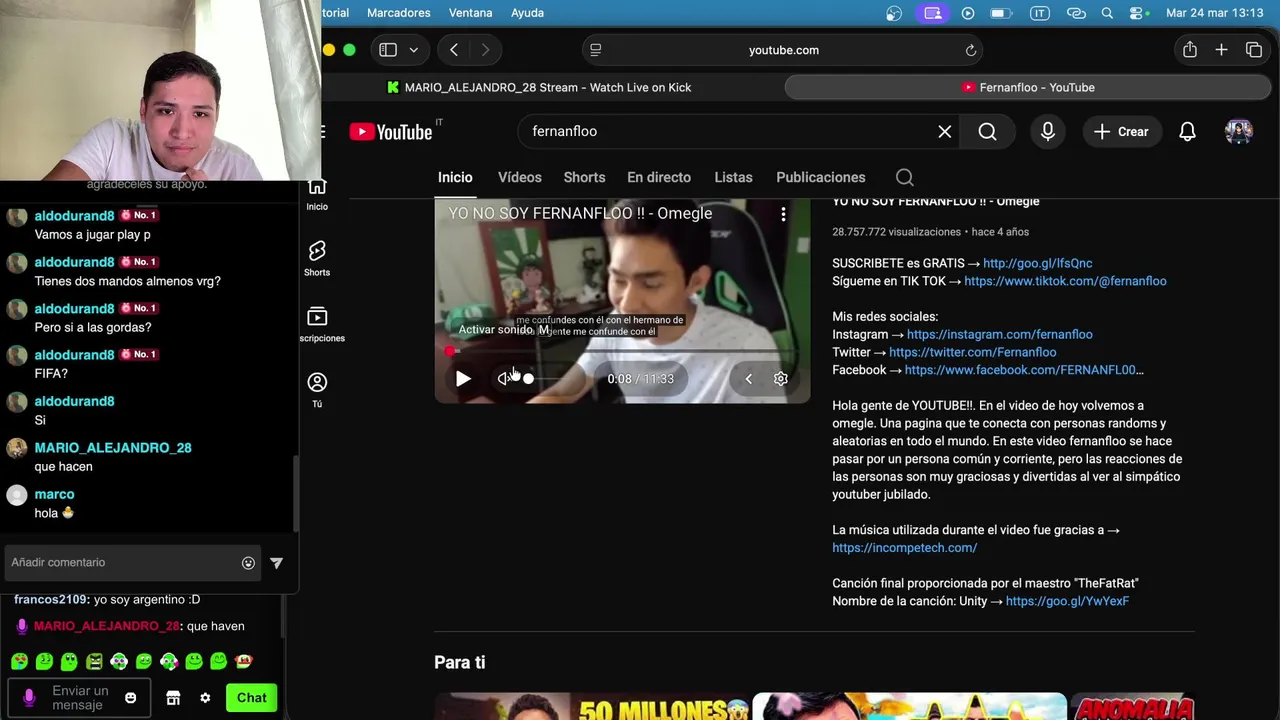Go back in Safari history
This screenshot has height=720, width=1280.
[x=454, y=50]
